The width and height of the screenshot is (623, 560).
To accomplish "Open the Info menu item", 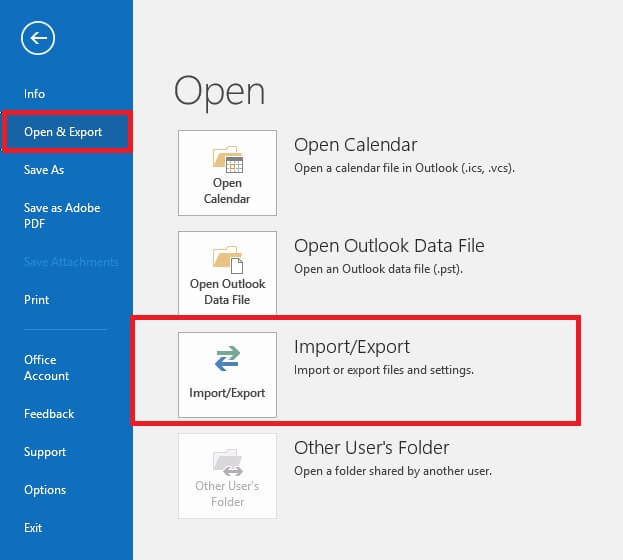I will pos(34,94).
